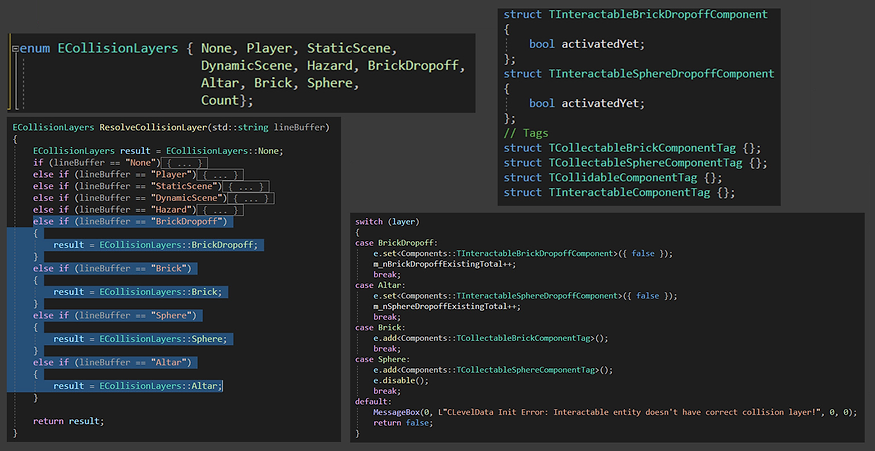Click the else if lineBuffer == "Hazard" condition
This screenshot has width=875, height=451.
click(113, 210)
